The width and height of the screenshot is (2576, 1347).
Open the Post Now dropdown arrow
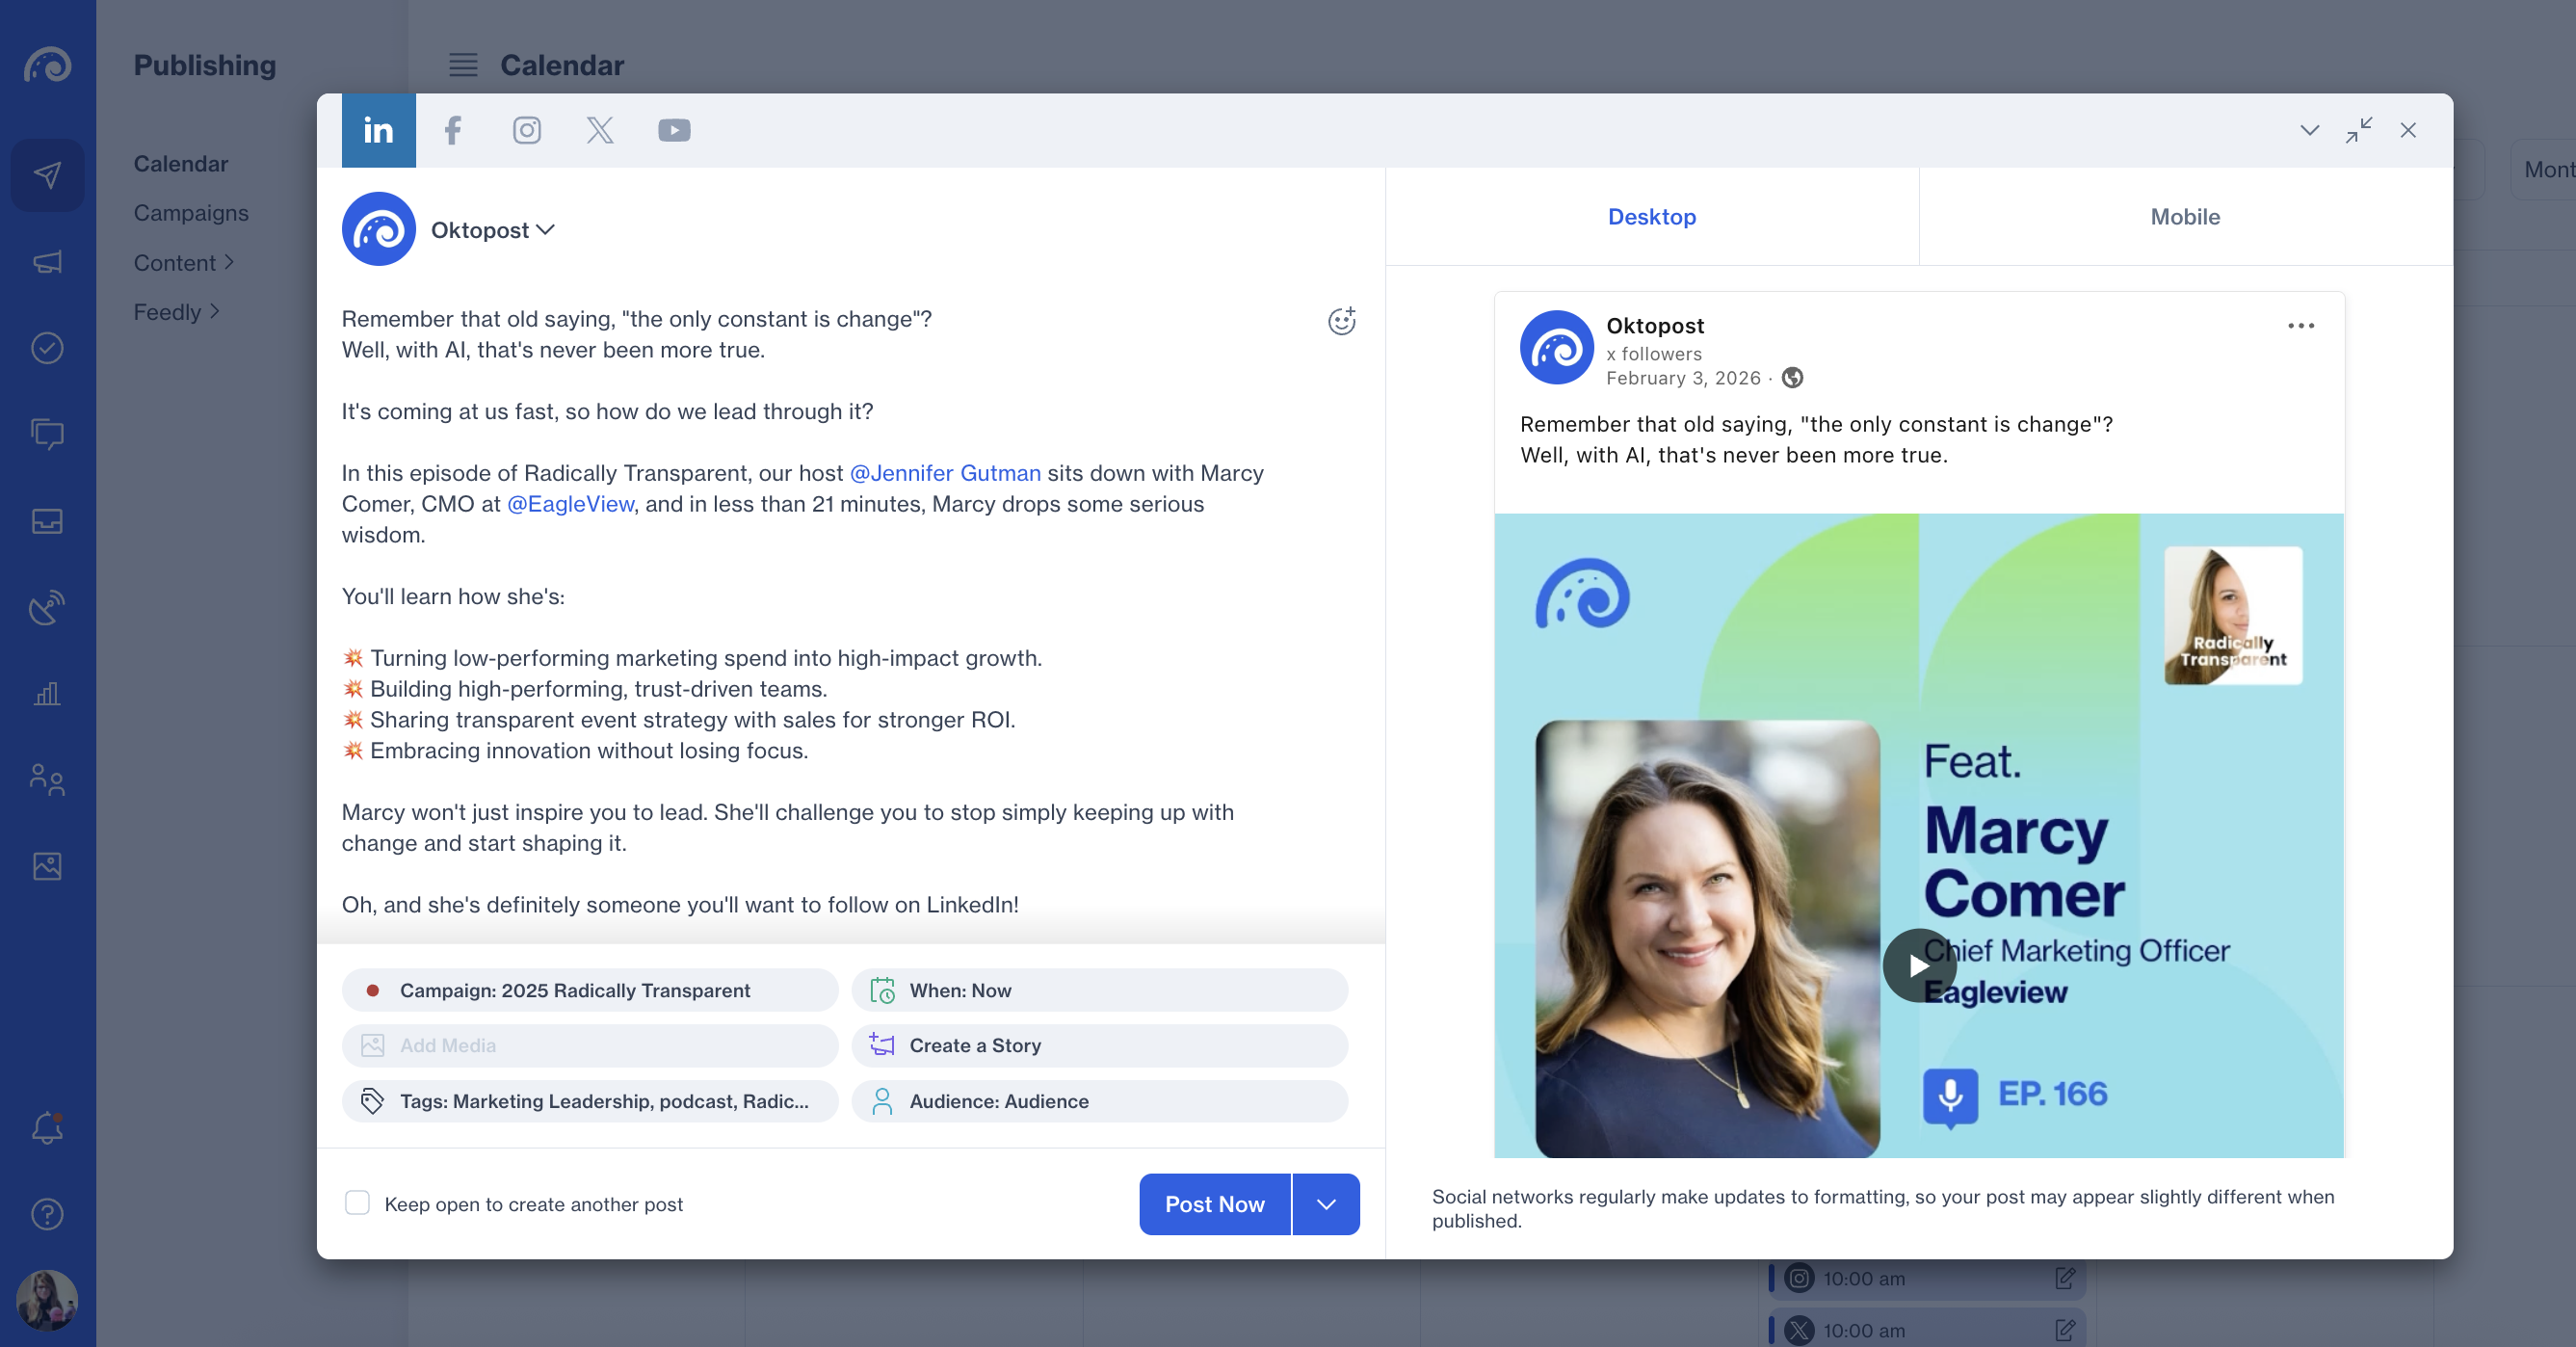(1326, 1204)
